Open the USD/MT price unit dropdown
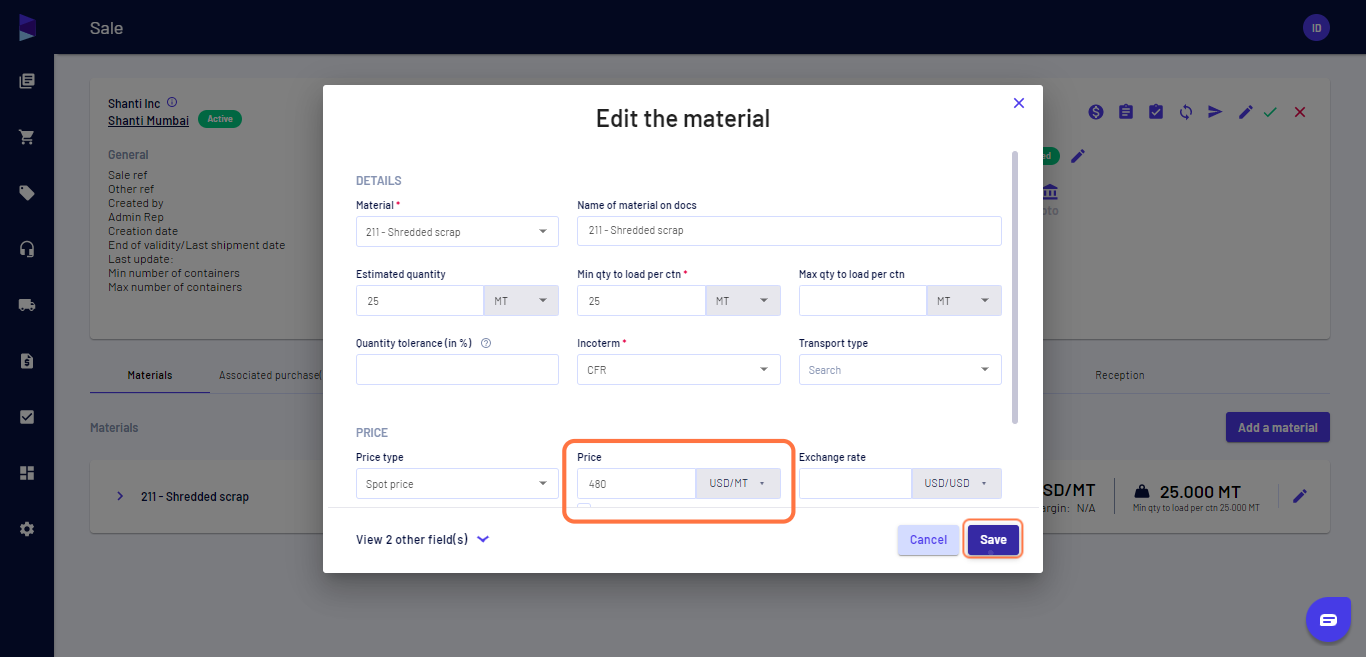 tap(738, 484)
